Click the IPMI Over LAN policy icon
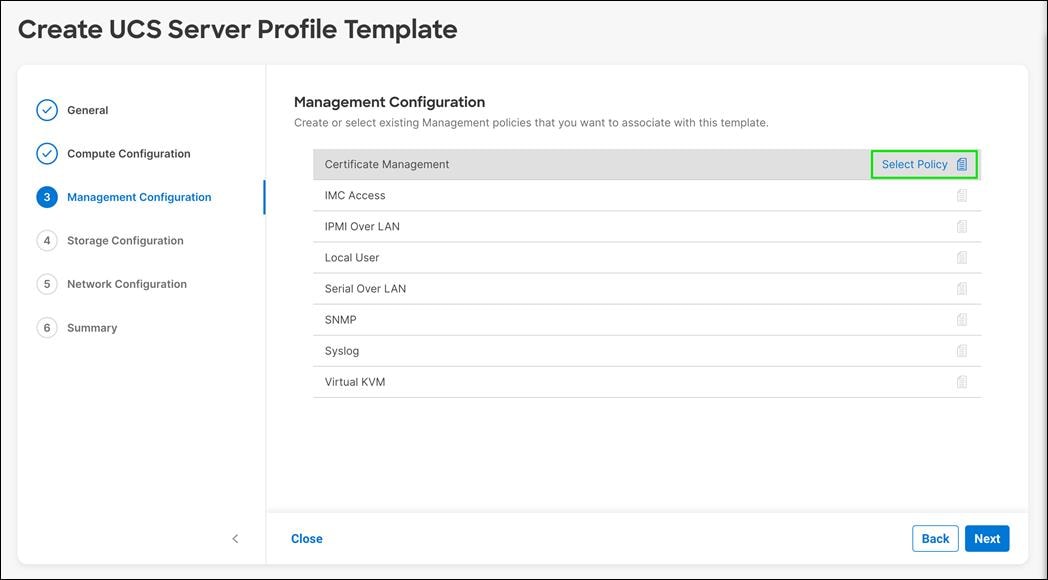Viewport: 1048px width, 580px height. point(962,226)
